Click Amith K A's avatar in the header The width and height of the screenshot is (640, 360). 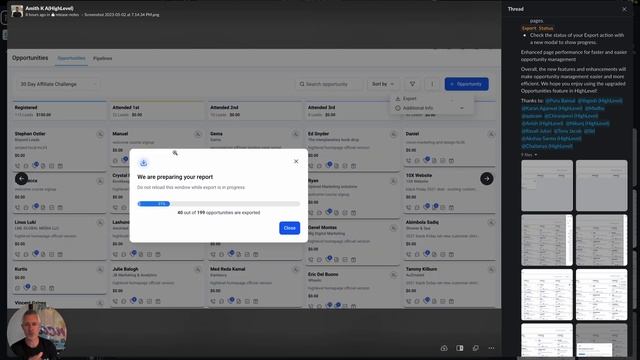17,11
